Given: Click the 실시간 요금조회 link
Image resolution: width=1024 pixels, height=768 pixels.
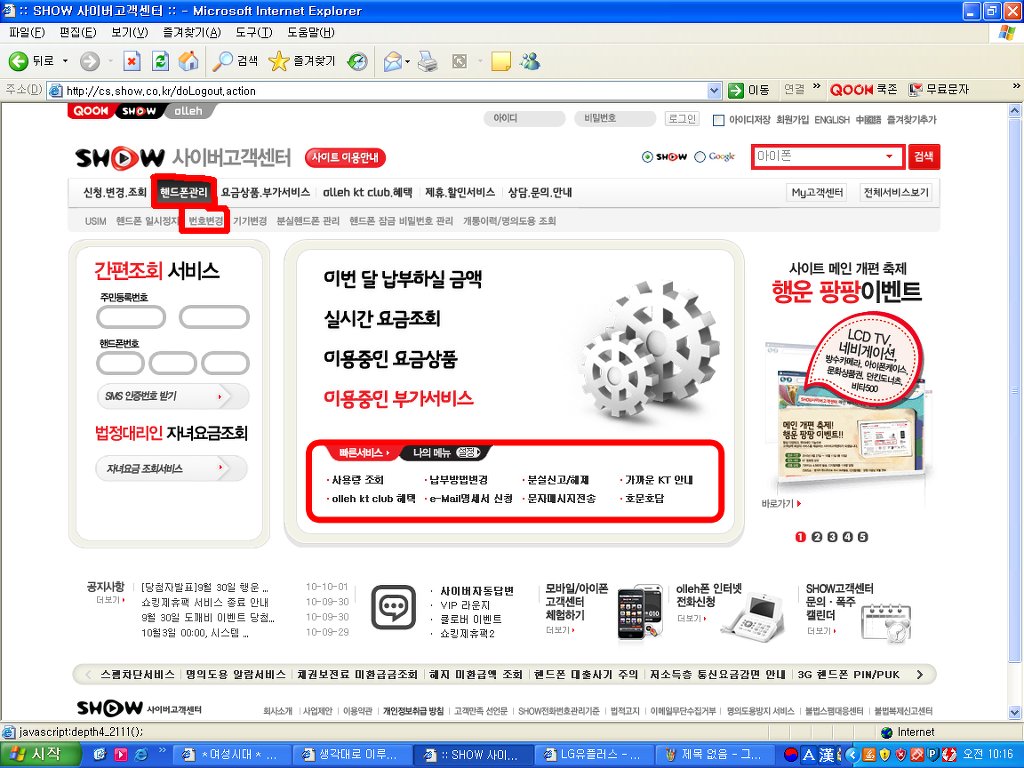Looking at the screenshot, I should click(x=382, y=319).
